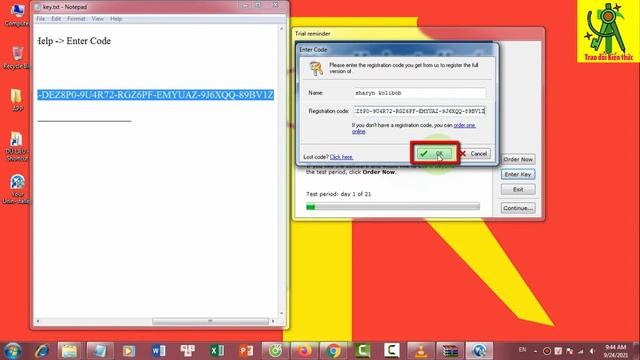Image resolution: width=640 pixels, height=360 pixels.
Task: Open Microsoft Excel from the taskbar
Action: pyautogui.click(x=217, y=351)
